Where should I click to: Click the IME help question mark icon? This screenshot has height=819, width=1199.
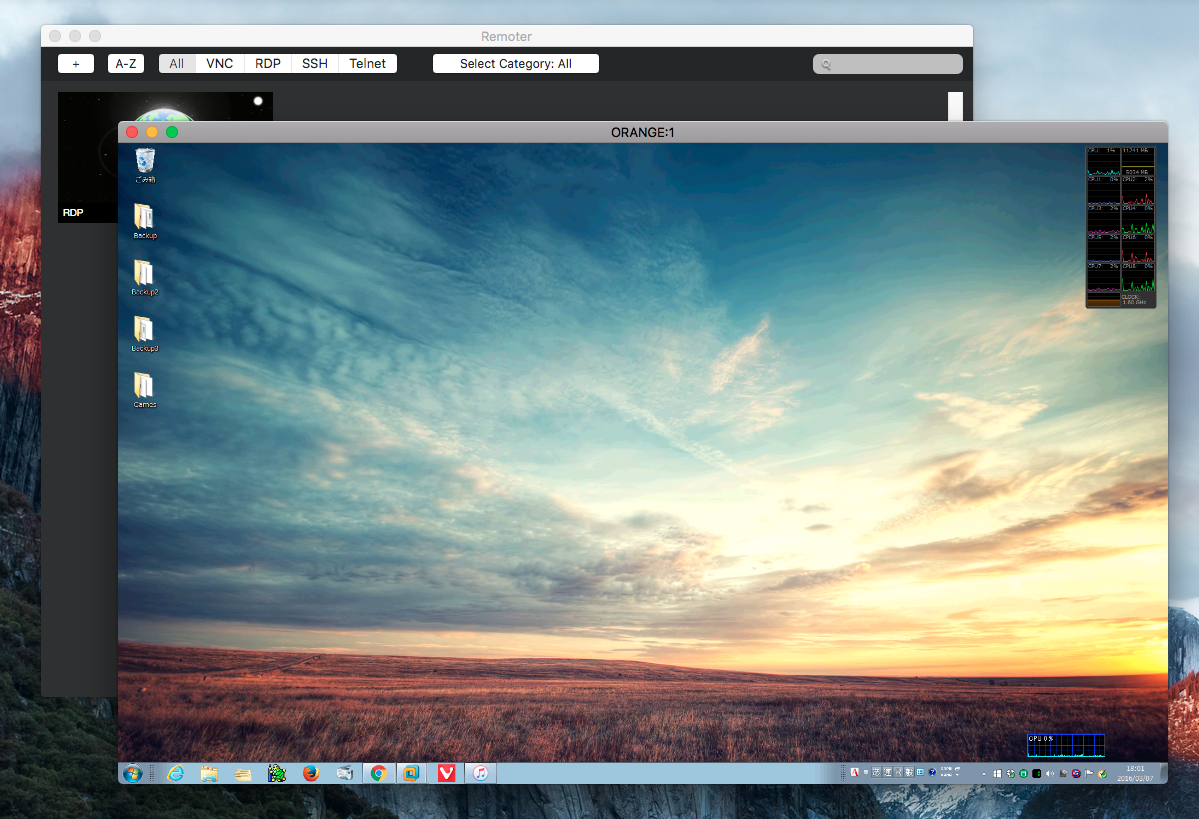932,772
